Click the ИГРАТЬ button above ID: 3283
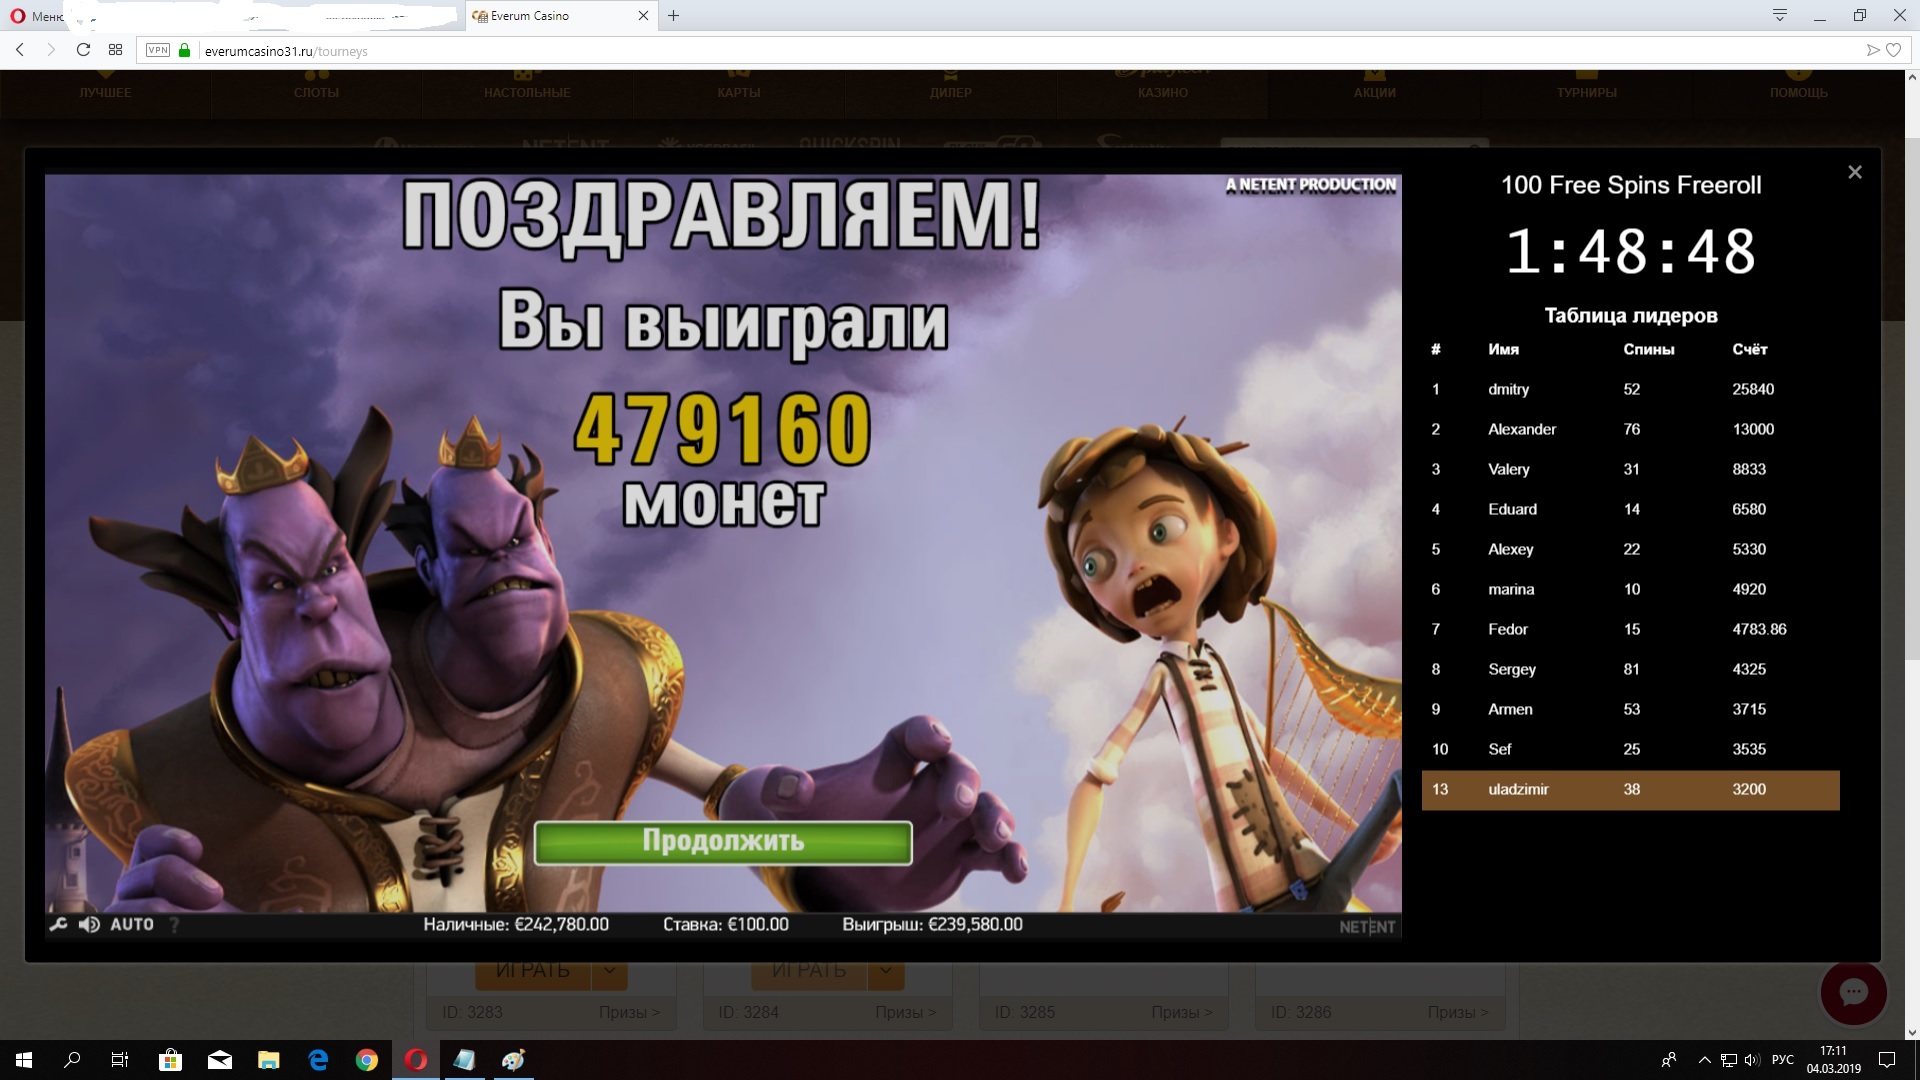Screen dimensions: 1920x1080 [533, 972]
